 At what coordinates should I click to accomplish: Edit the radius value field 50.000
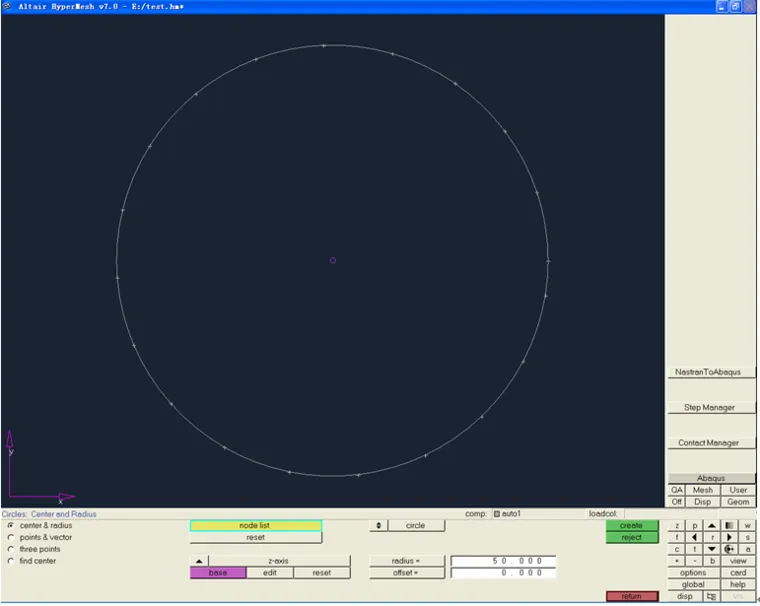tap(503, 561)
